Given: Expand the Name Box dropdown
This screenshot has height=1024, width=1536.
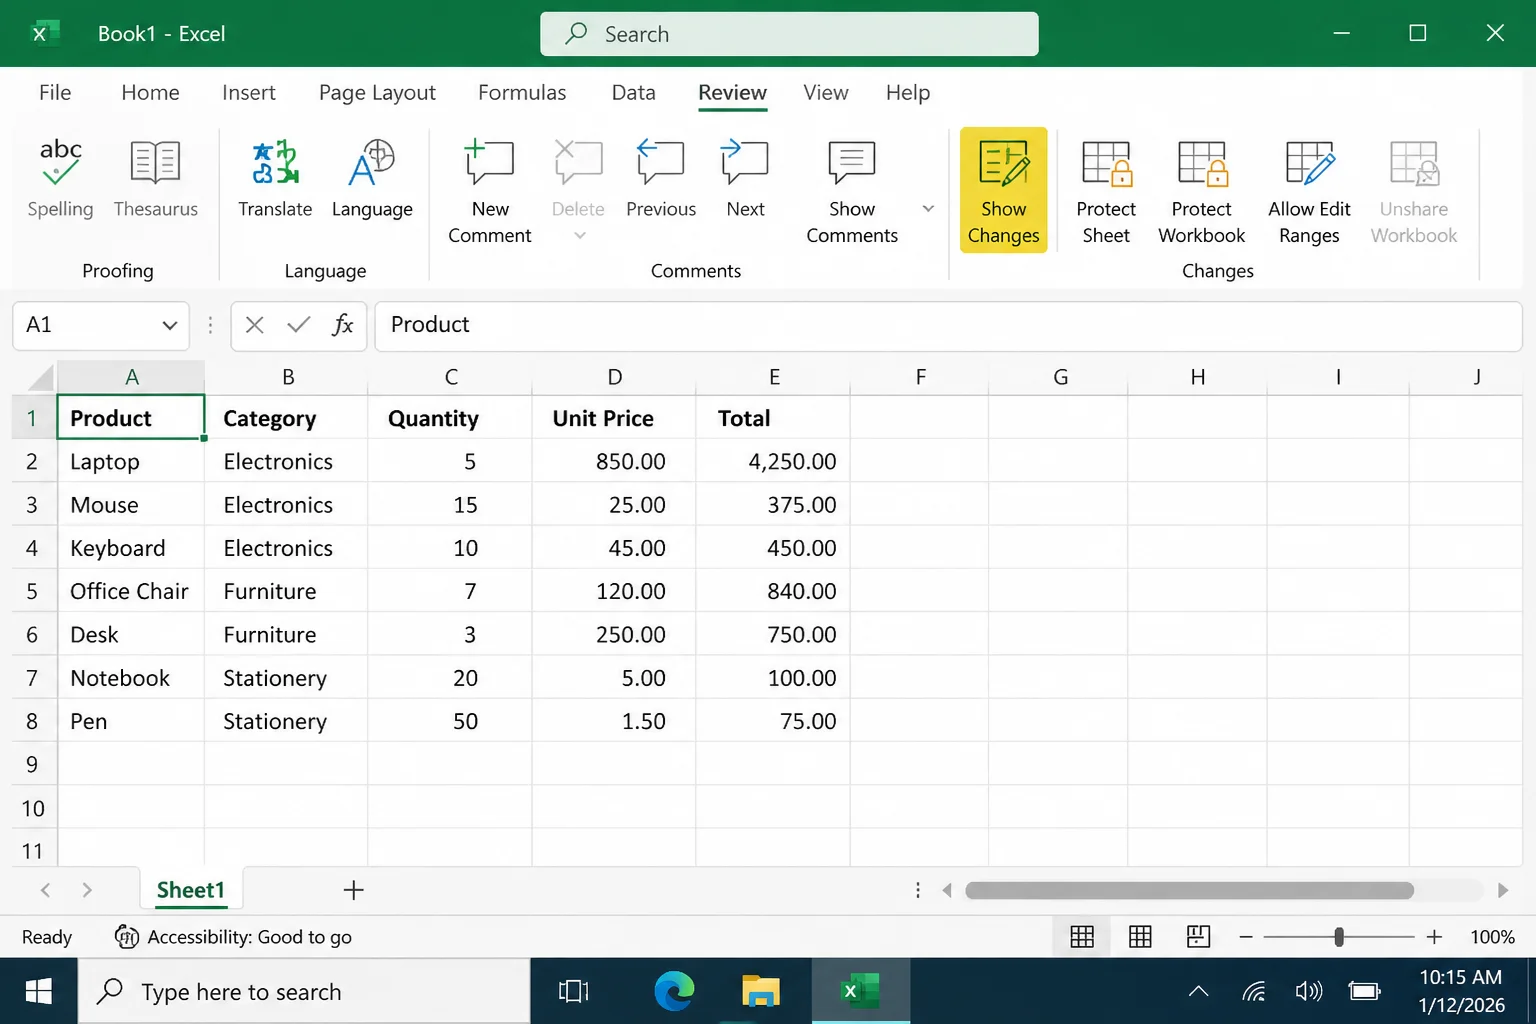Looking at the screenshot, I should (170, 325).
